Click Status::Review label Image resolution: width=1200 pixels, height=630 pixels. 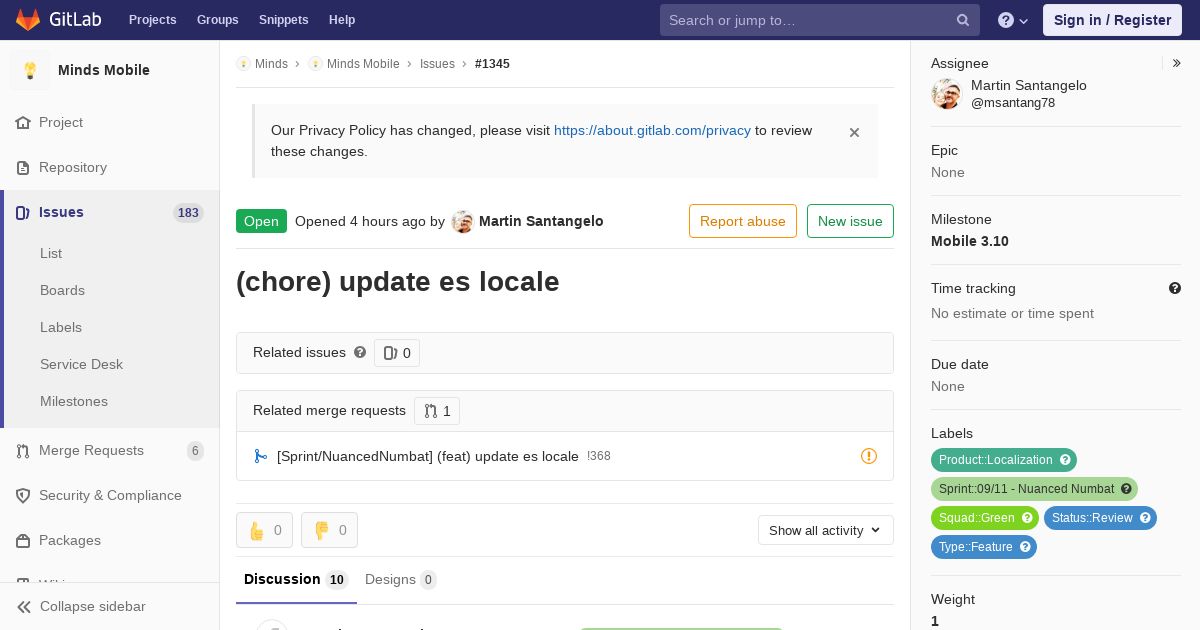(1100, 518)
